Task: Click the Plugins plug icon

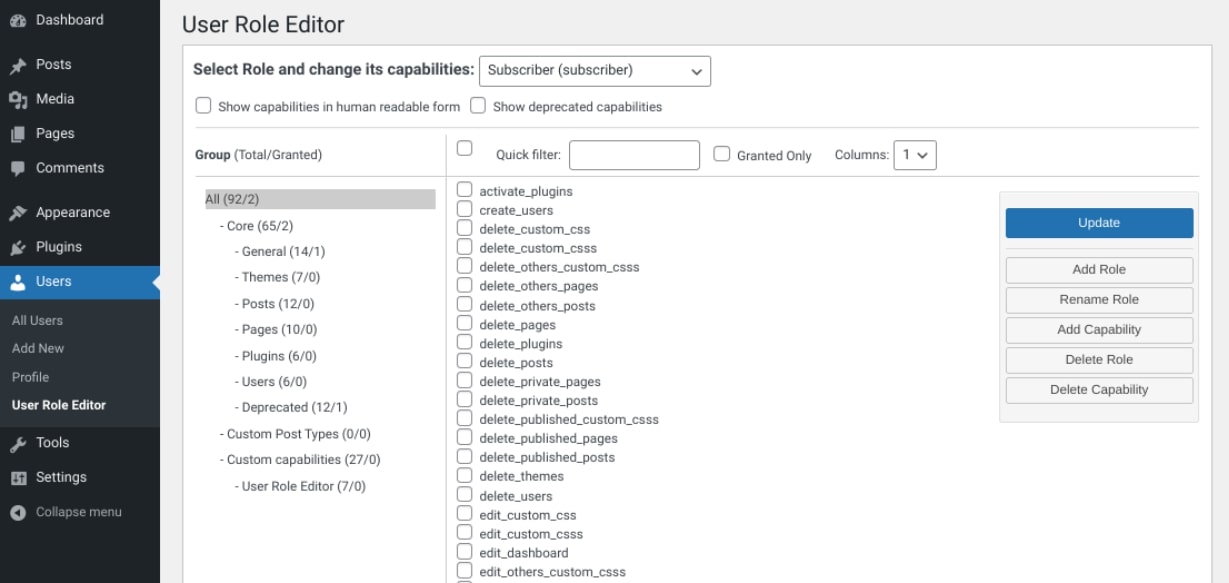Action: point(18,247)
